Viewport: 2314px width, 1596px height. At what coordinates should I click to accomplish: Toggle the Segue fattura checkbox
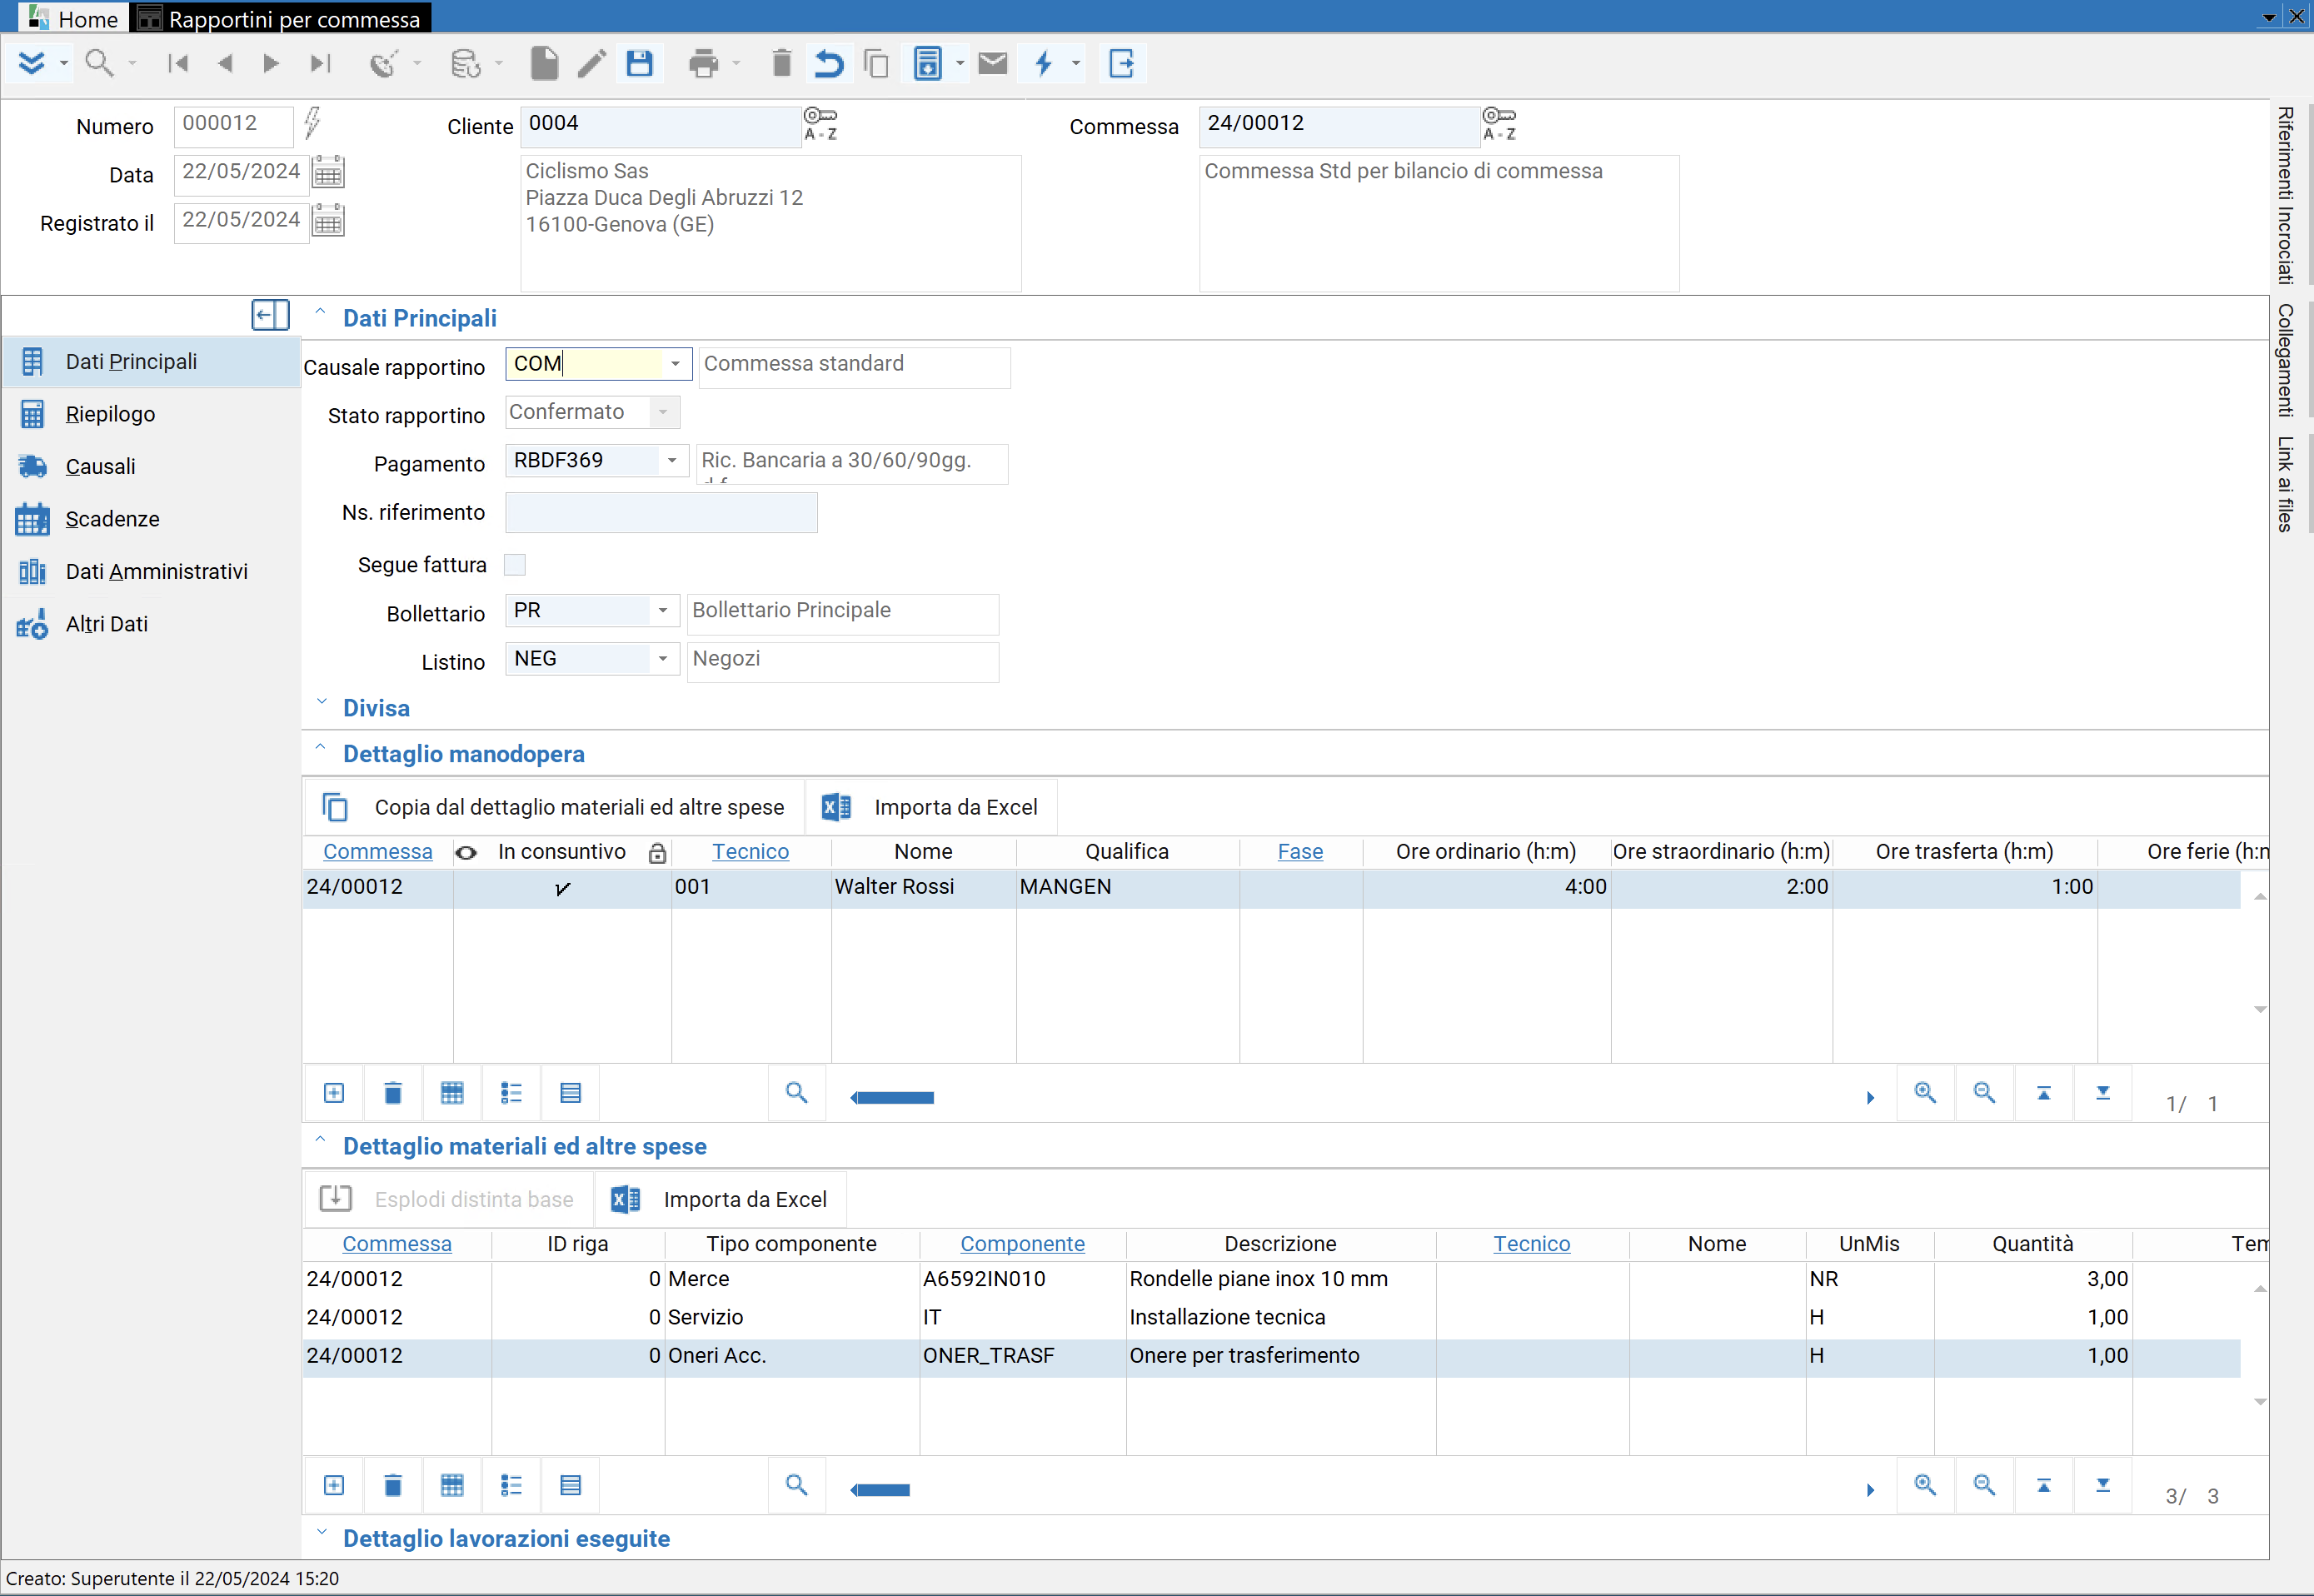[x=515, y=565]
